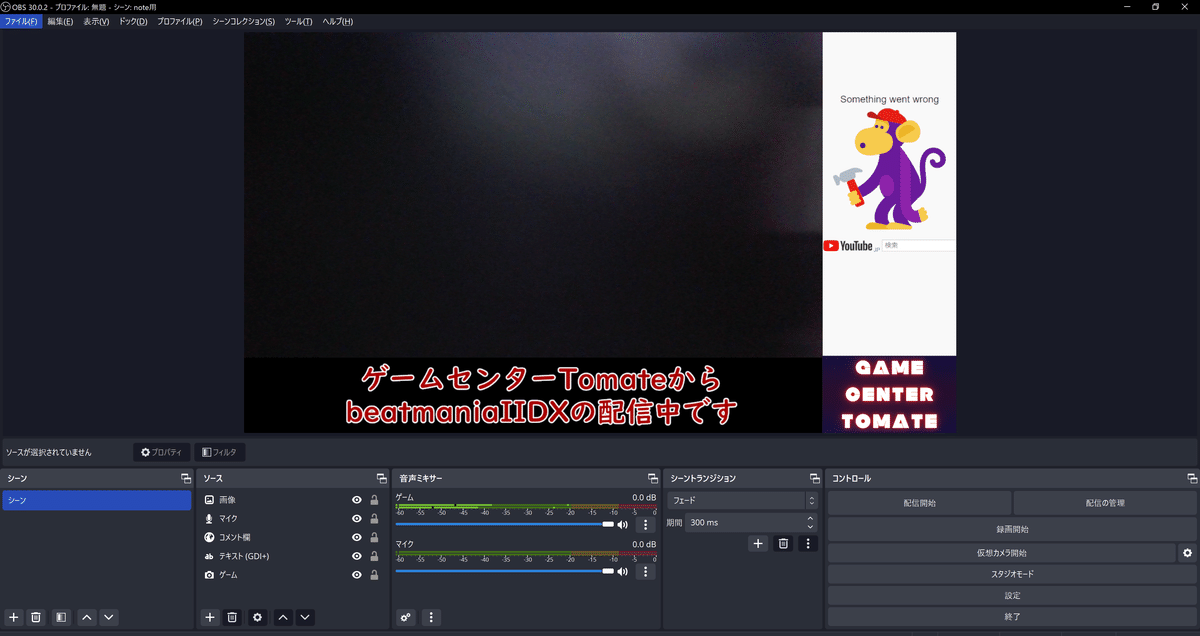Move source down in the Sources panel
This screenshot has width=1200, height=636.
[x=305, y=617]
